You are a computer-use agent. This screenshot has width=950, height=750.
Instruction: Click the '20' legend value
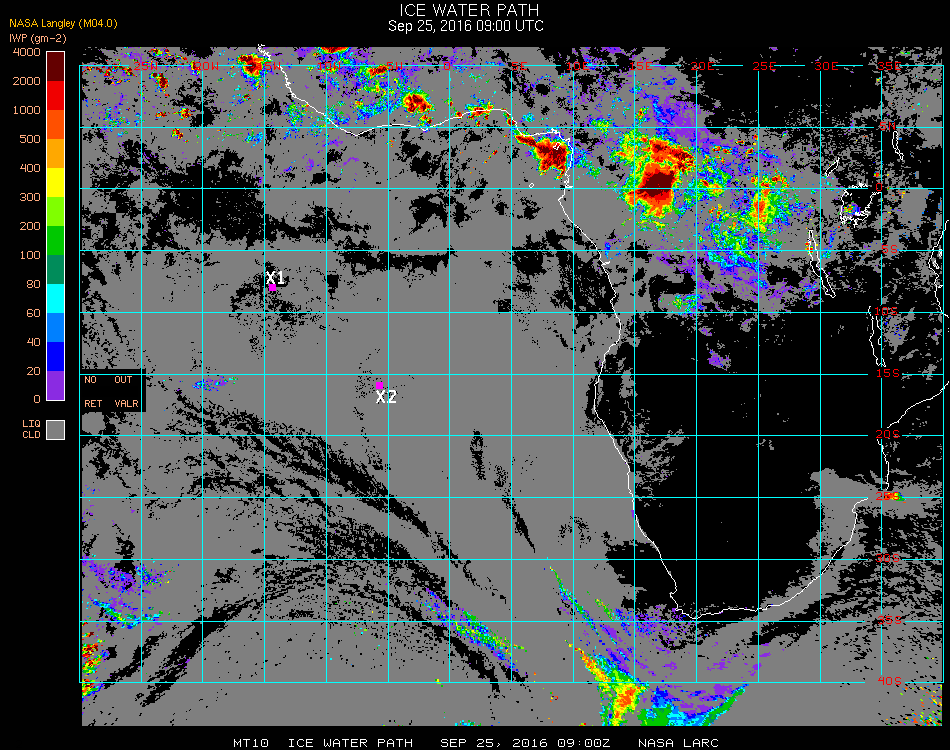pos(33,371)
